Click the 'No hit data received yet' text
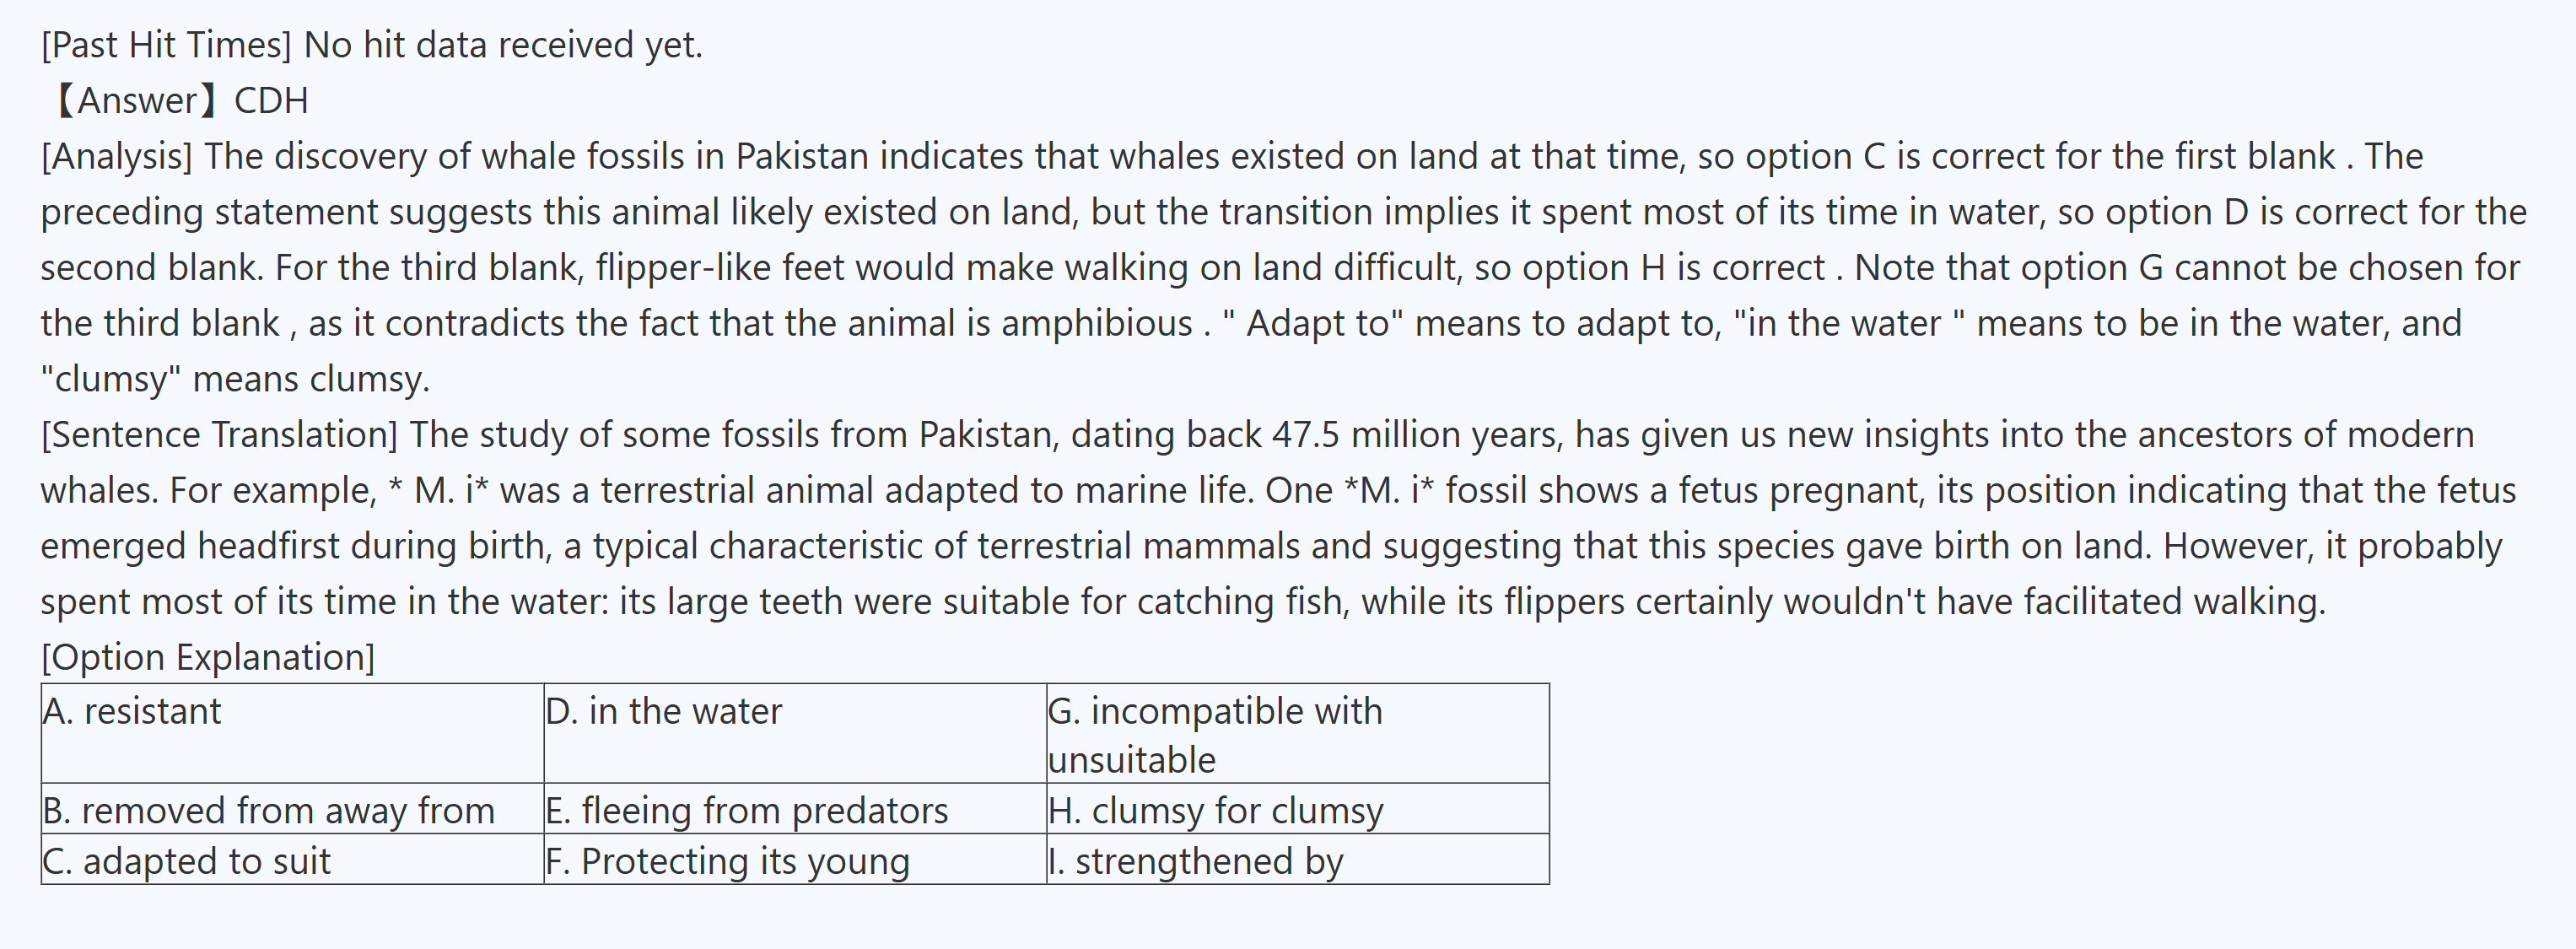Screen dimensions: 2576x949 pos(502,45)
